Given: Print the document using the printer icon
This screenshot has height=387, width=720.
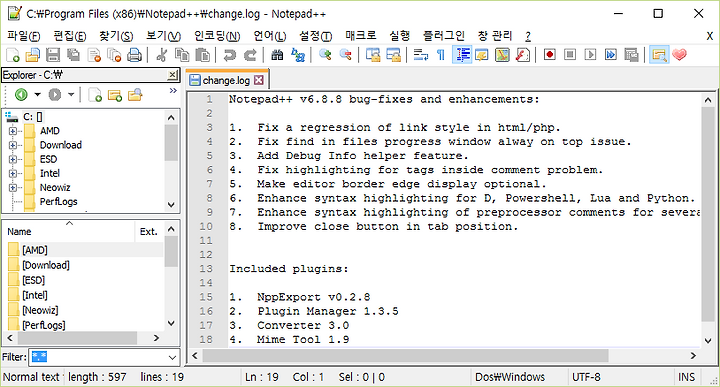Looking at the screenshot, I should (134, 55).
